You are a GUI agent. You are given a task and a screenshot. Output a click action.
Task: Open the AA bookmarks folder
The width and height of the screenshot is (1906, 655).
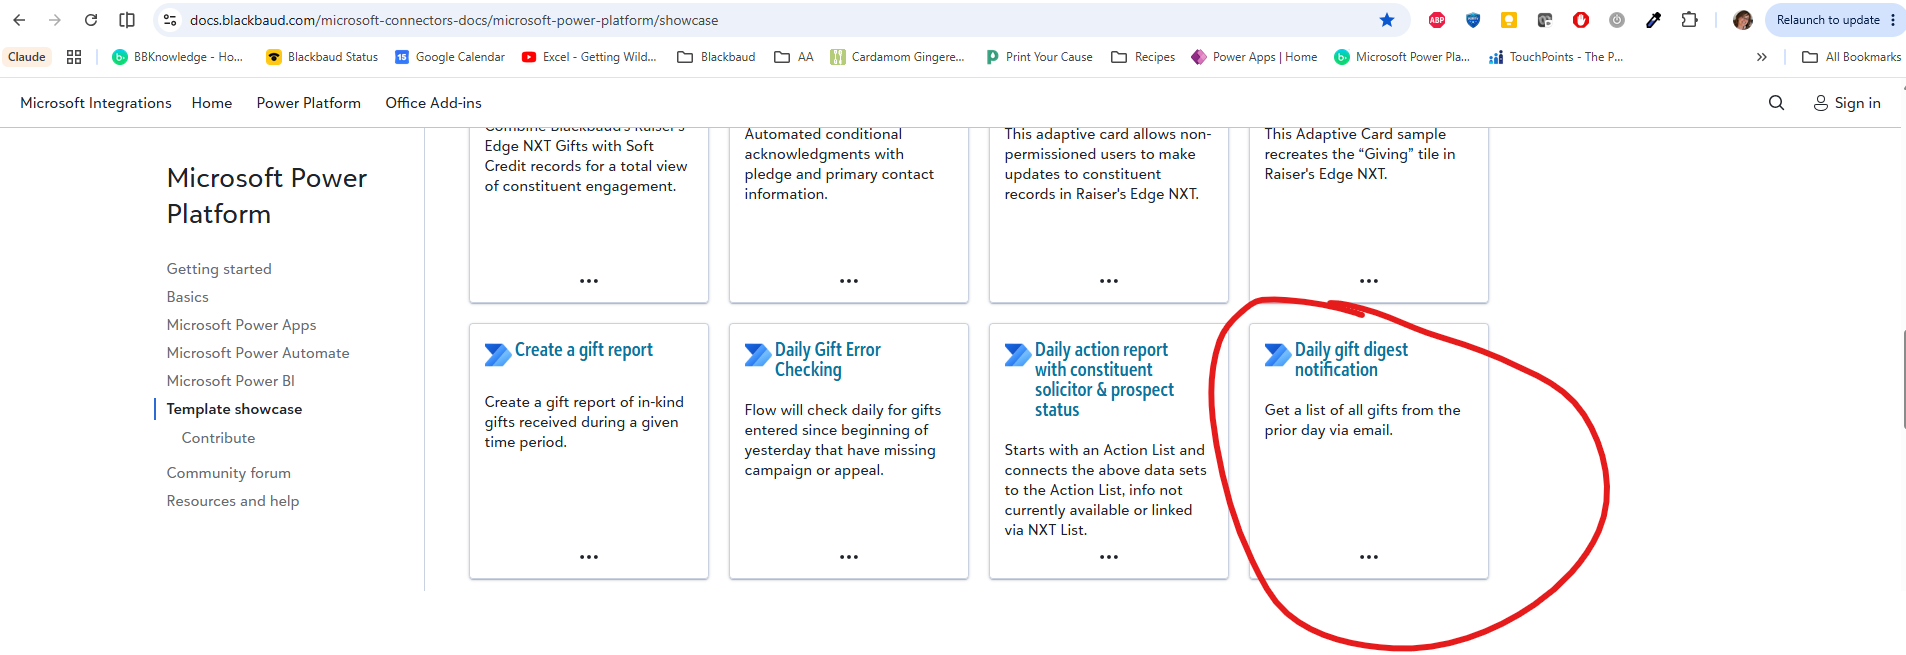point(794,57)
